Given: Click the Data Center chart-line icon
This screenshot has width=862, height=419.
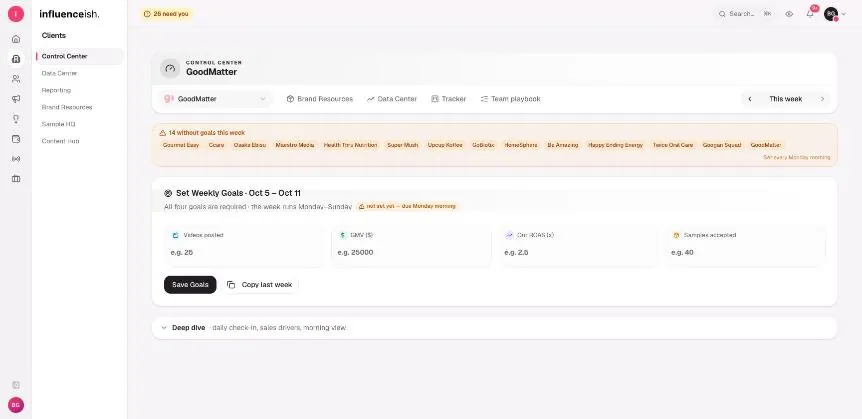Looking at the screenshot, I should click(371, 99).
